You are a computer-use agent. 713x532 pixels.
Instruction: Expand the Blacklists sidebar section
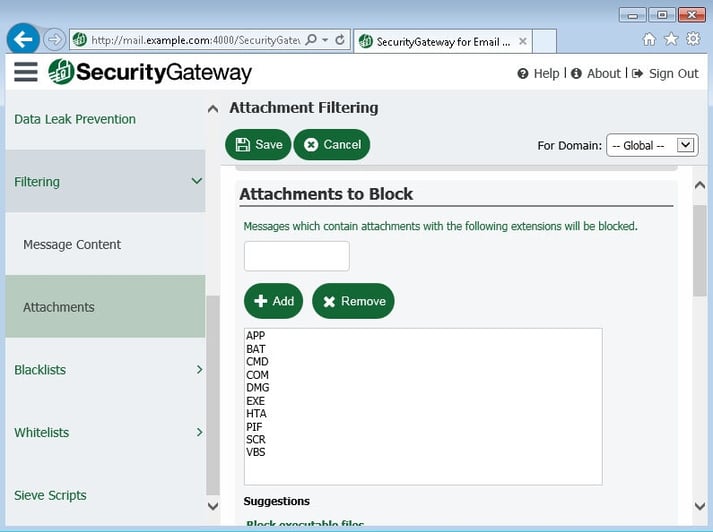coord(105,370)
